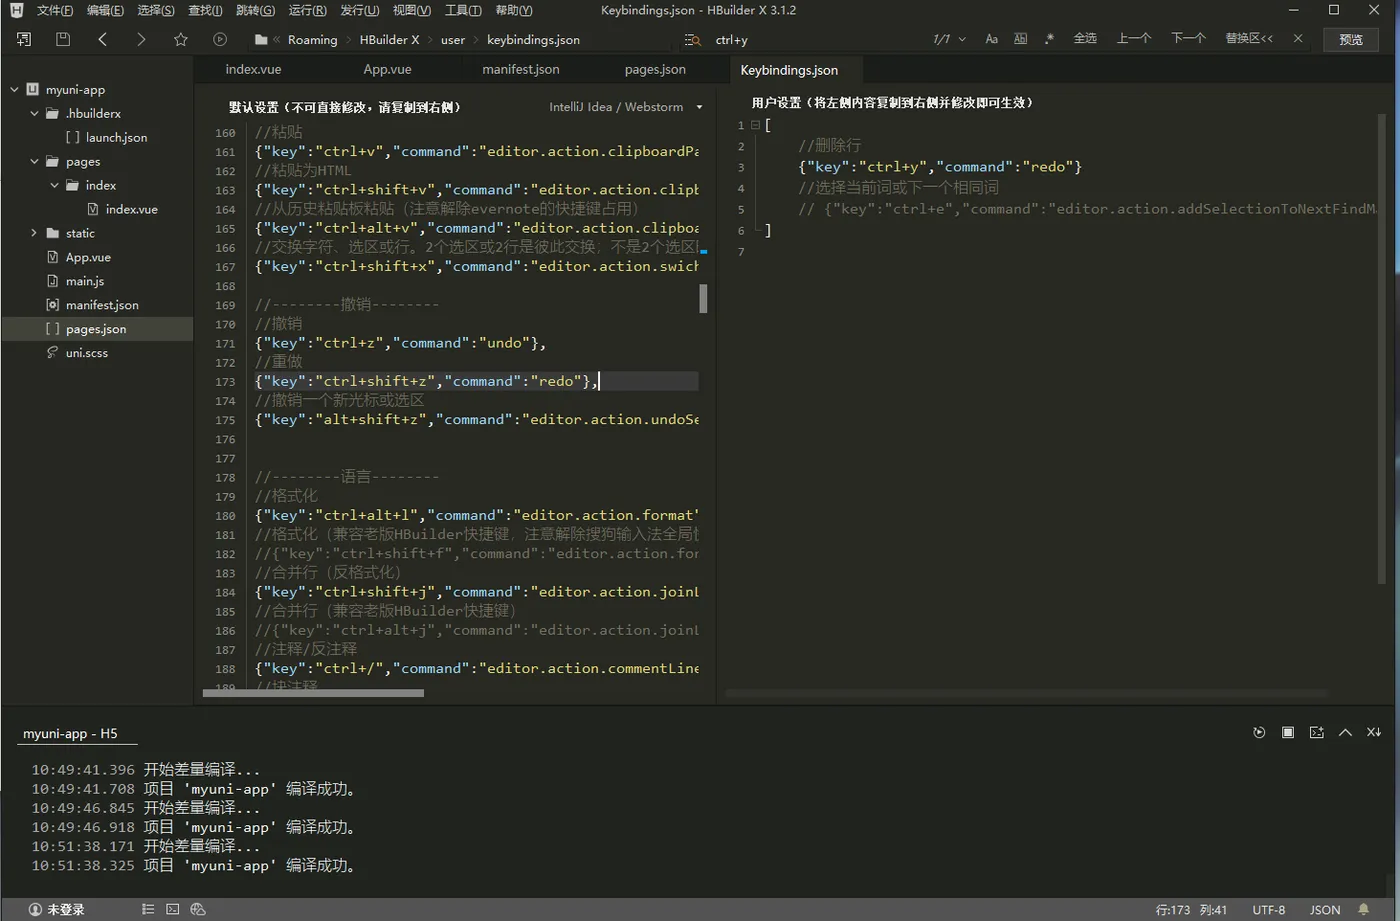
Task: Click the bookmark star icon
Action: [x=180, y=39]
